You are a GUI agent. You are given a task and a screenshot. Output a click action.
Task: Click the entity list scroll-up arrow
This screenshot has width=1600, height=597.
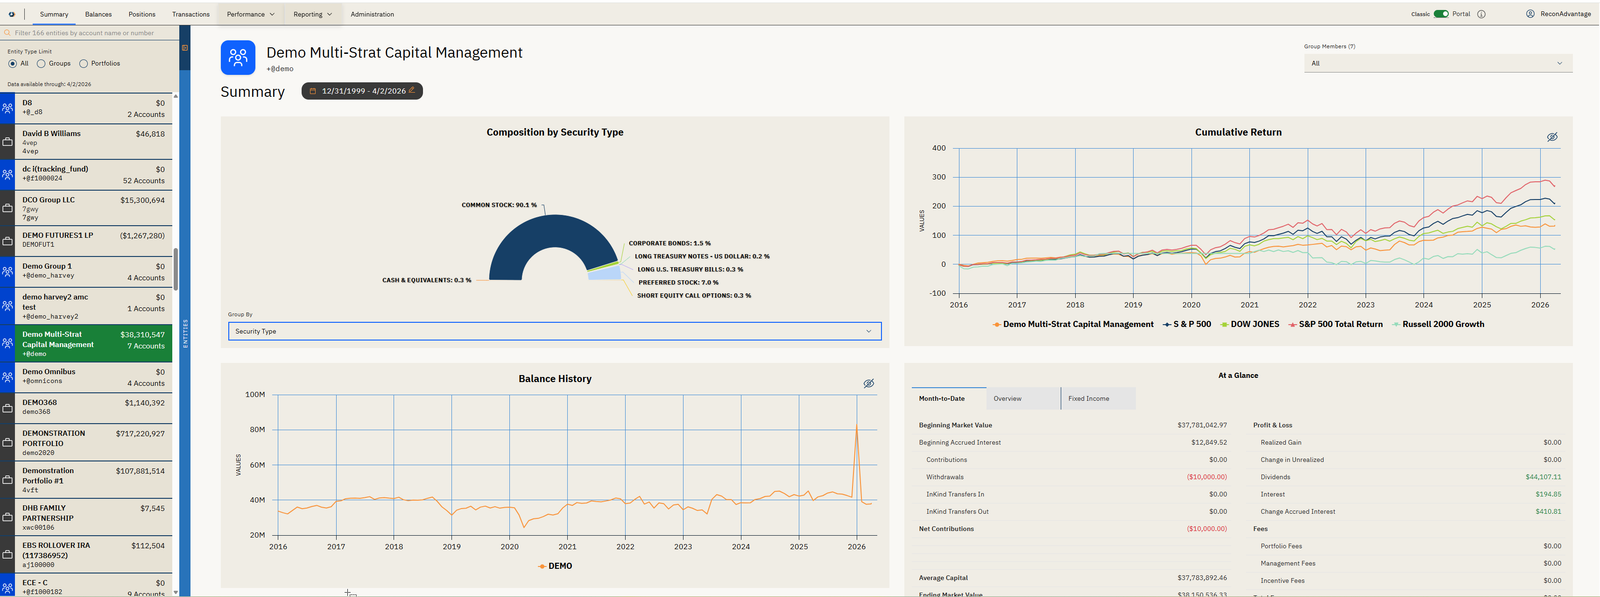pos(175,96)
